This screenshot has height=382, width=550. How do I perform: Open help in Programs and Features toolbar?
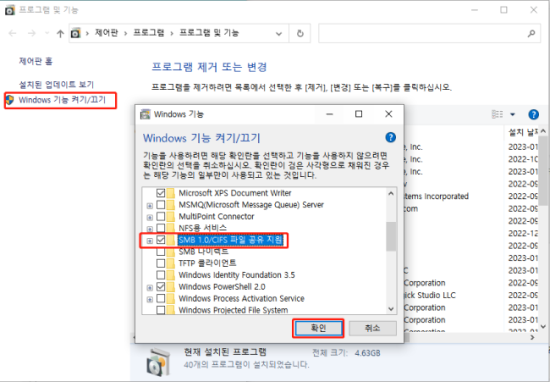point(534,114)
